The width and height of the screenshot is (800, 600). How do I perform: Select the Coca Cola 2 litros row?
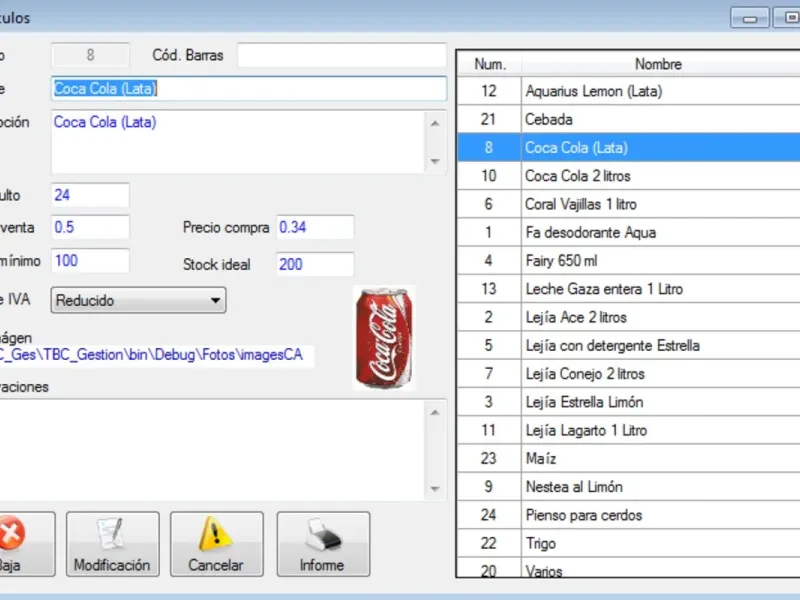pyautogui.click(x=629, y=176)
